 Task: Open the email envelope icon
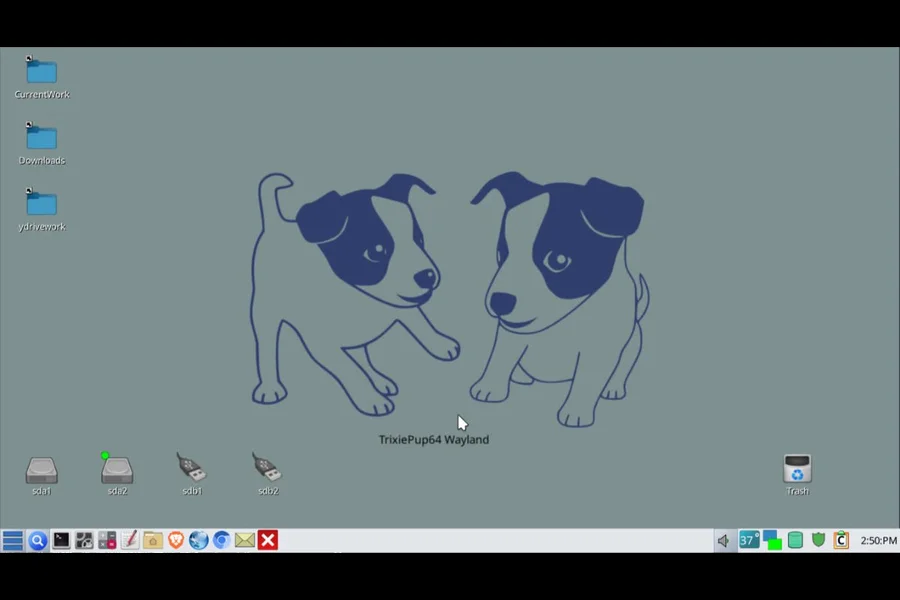(245, 540)
